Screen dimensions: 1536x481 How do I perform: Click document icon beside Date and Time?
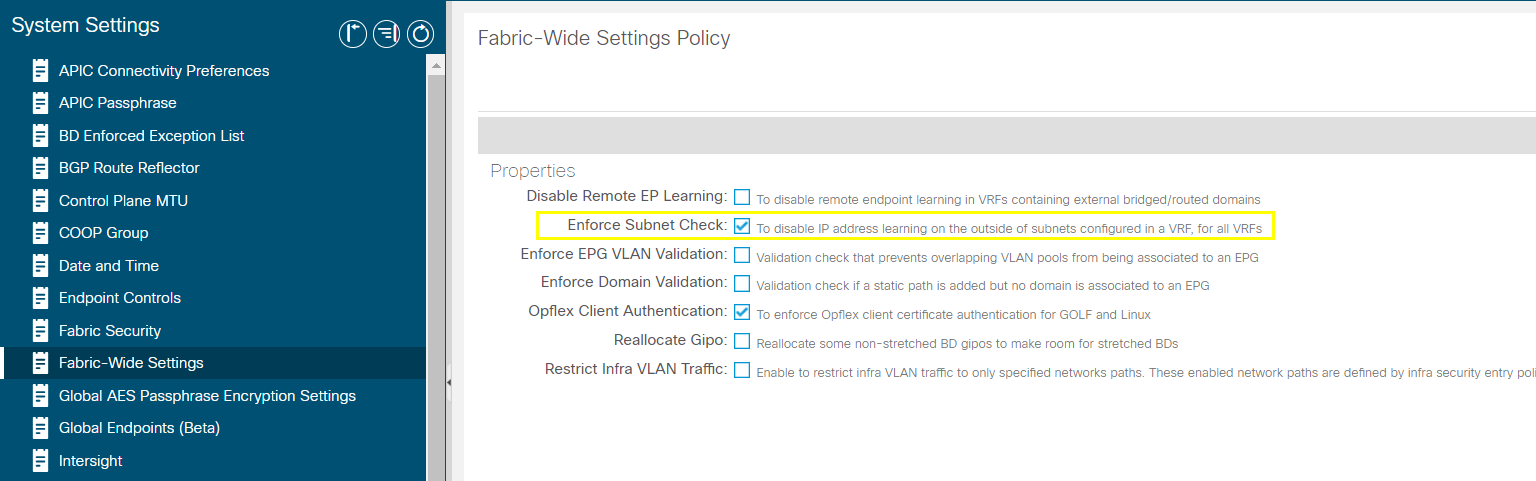[x=41, y=266]
